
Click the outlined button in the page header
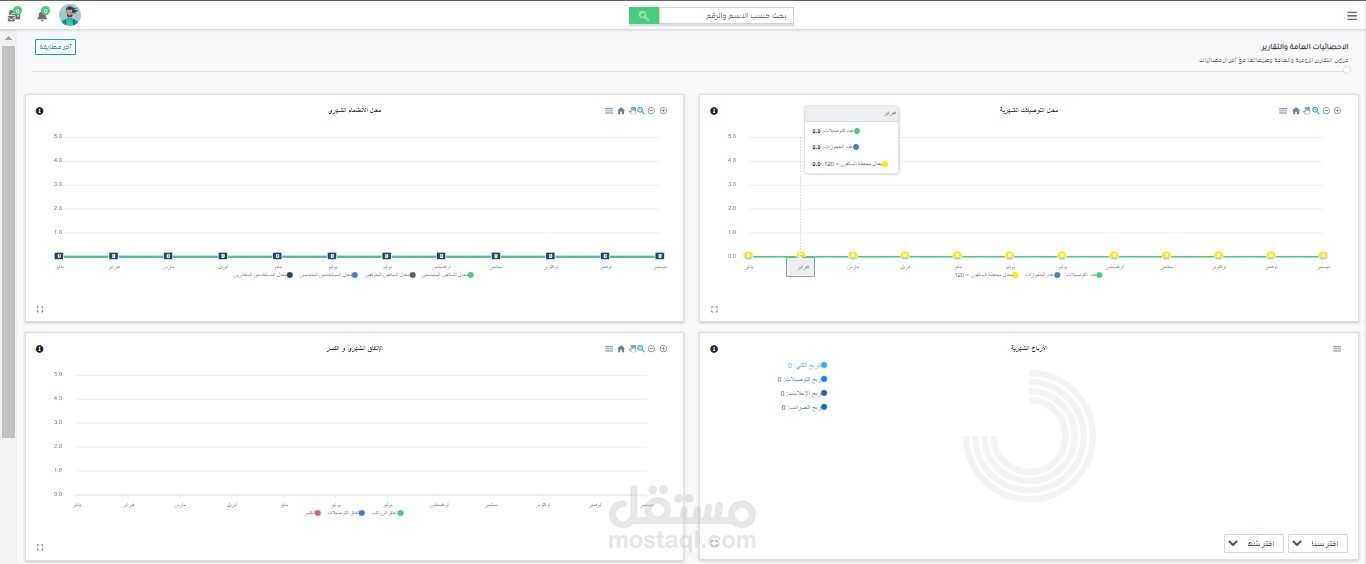coord(55,47)
